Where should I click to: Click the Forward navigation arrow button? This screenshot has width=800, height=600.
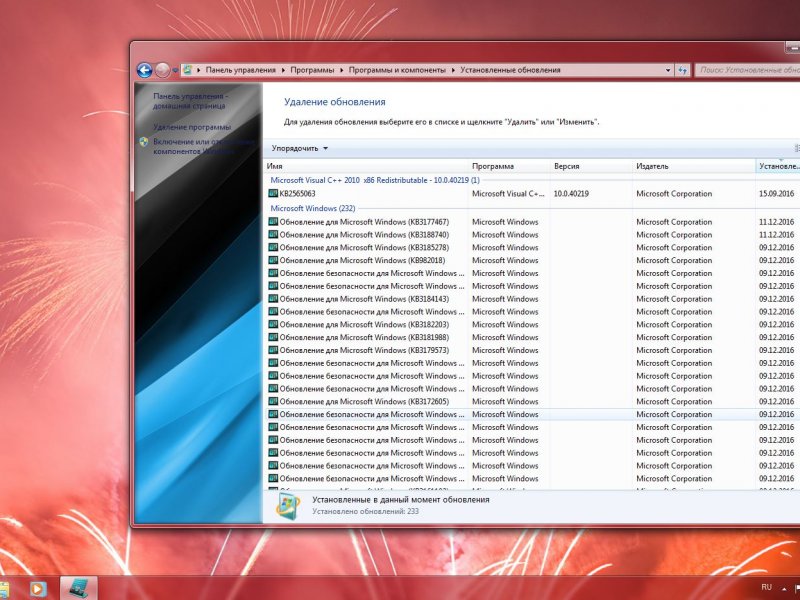point(162,70)
